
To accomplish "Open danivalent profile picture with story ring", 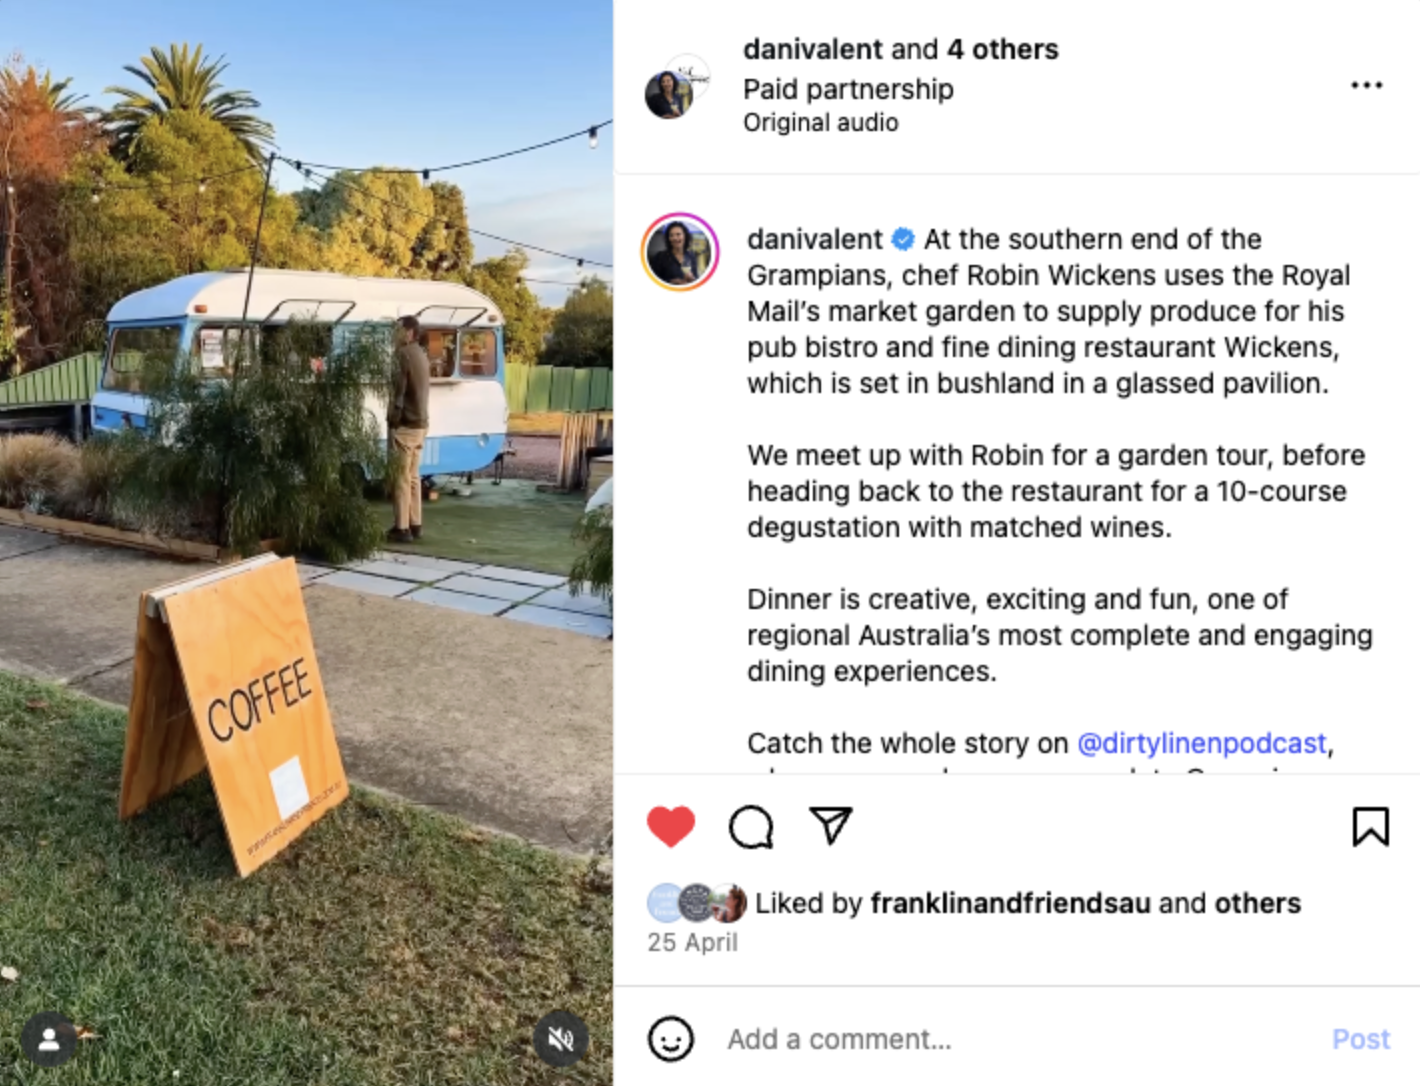I will [680, 251].
